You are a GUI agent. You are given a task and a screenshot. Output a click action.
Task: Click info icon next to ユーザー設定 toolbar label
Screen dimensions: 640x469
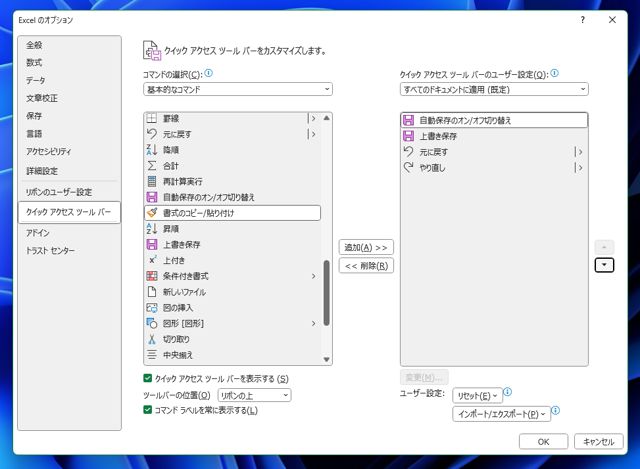(x=554, y=73)
